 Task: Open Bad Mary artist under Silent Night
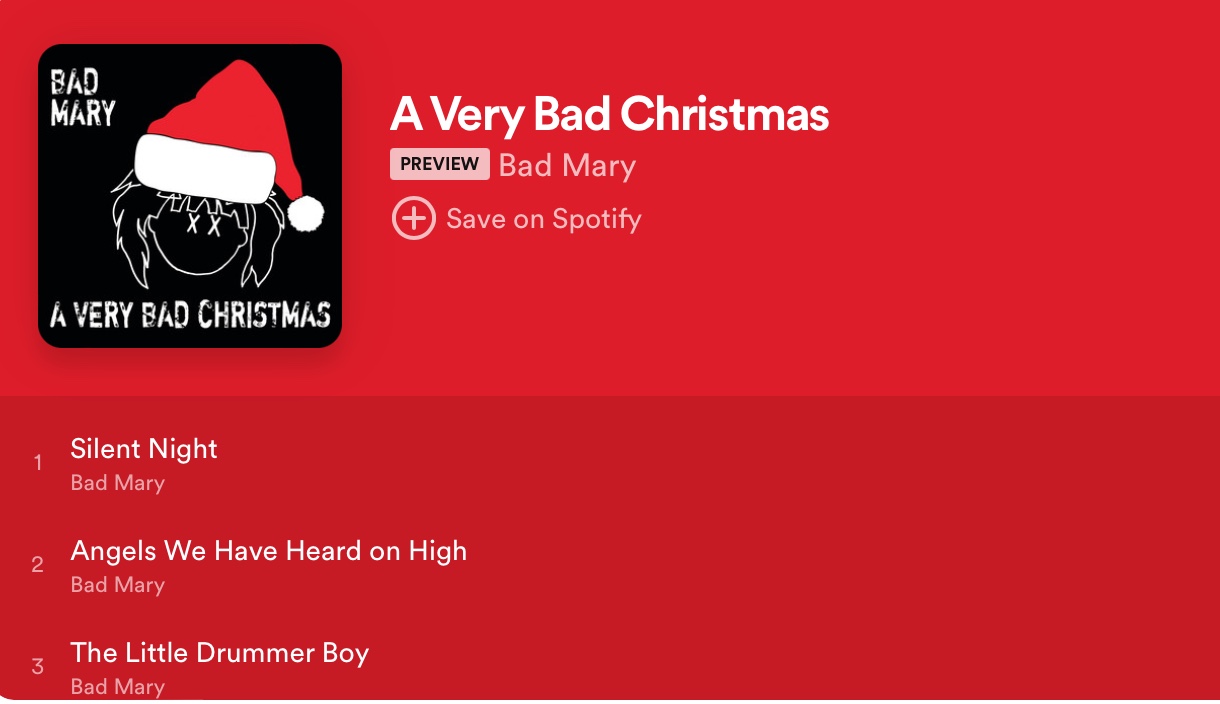pos(117,483)
